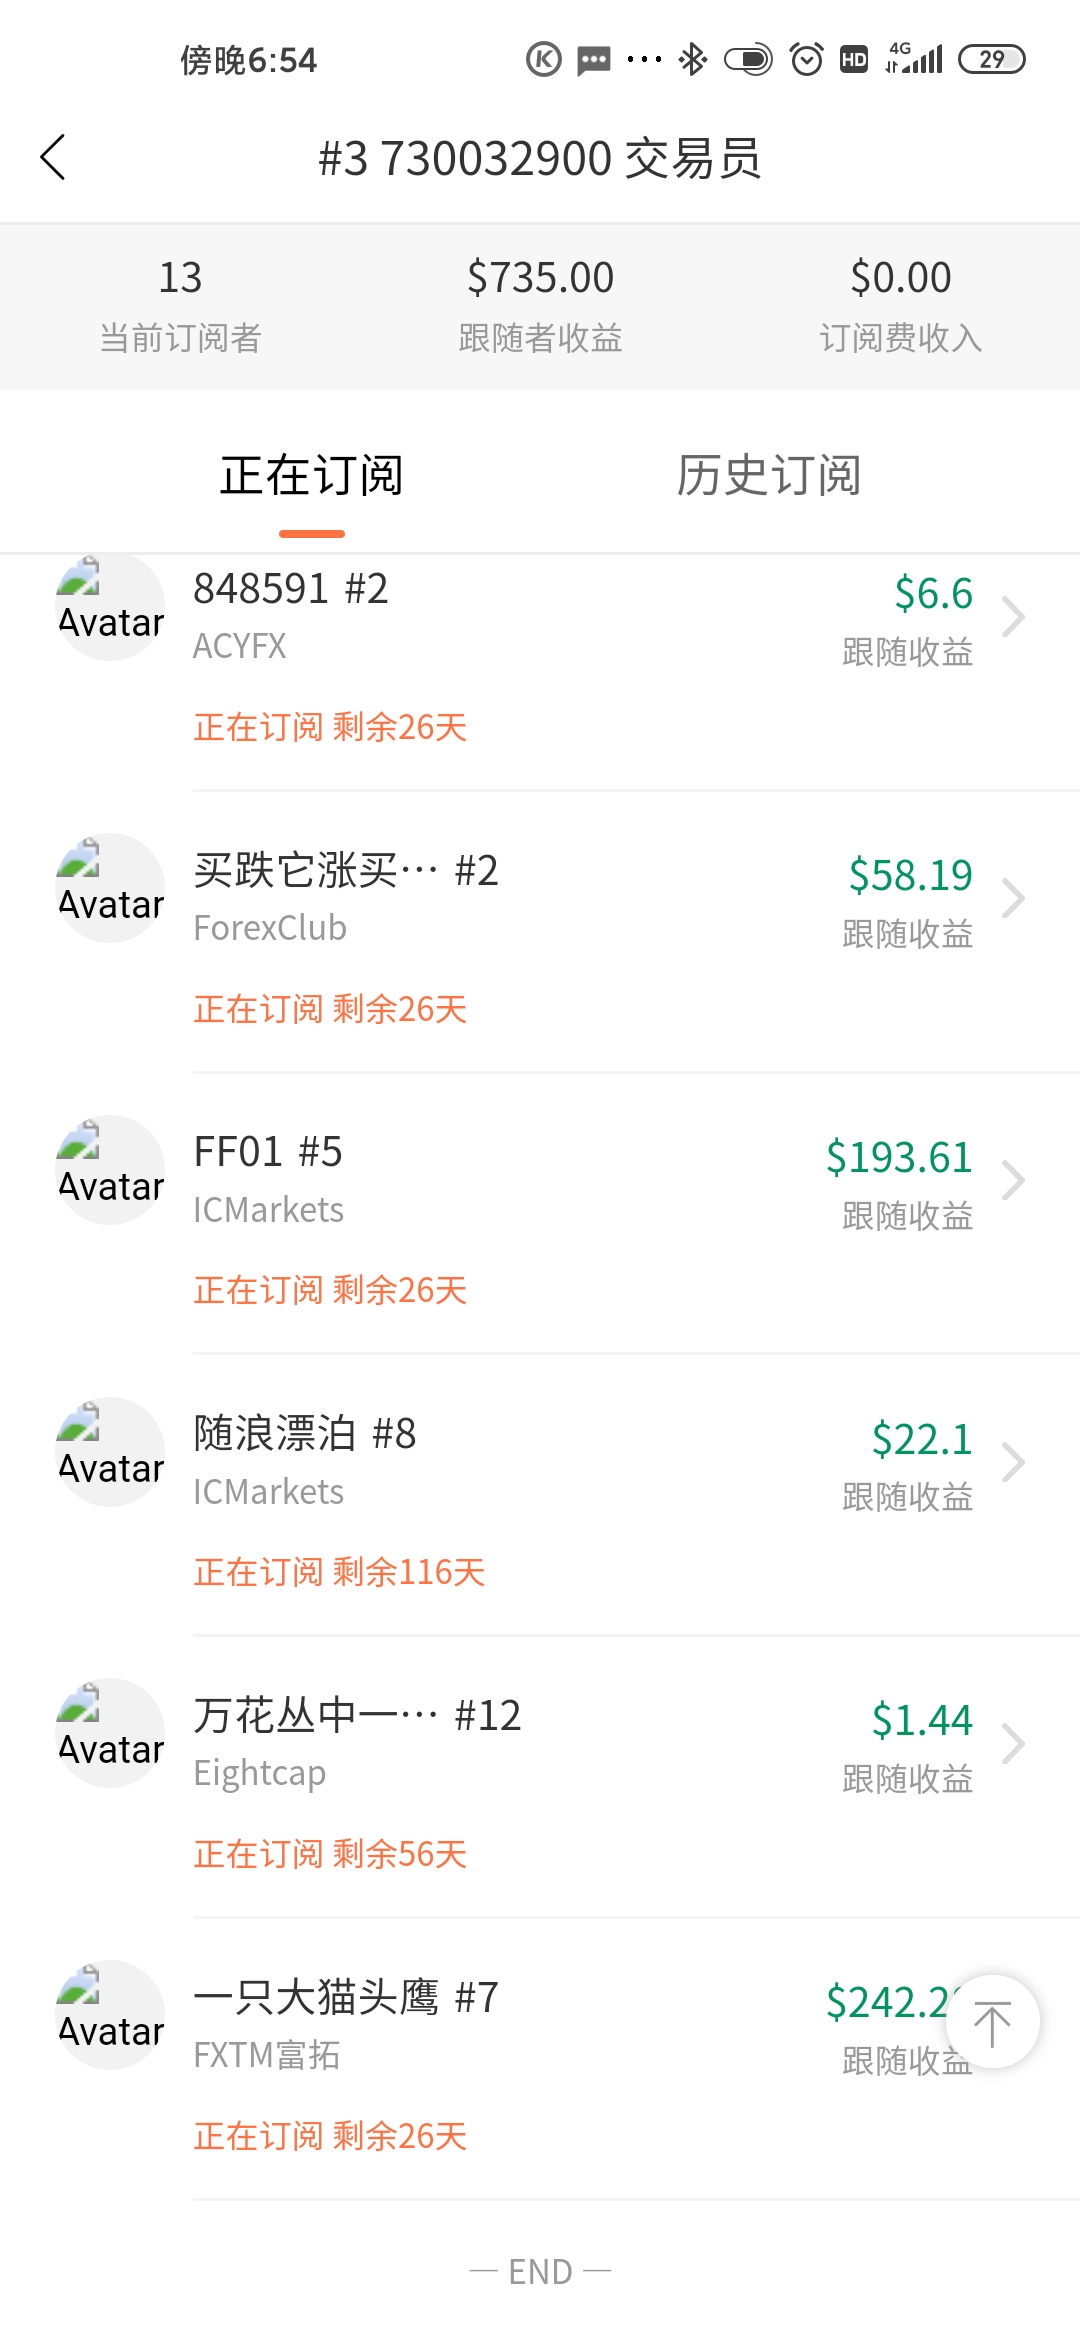This screenshot has height=2340, width=1080.
Task: Open the FF01 #5 subscriber avatar
Action: pyautogui.click(x=110, y=1169)
